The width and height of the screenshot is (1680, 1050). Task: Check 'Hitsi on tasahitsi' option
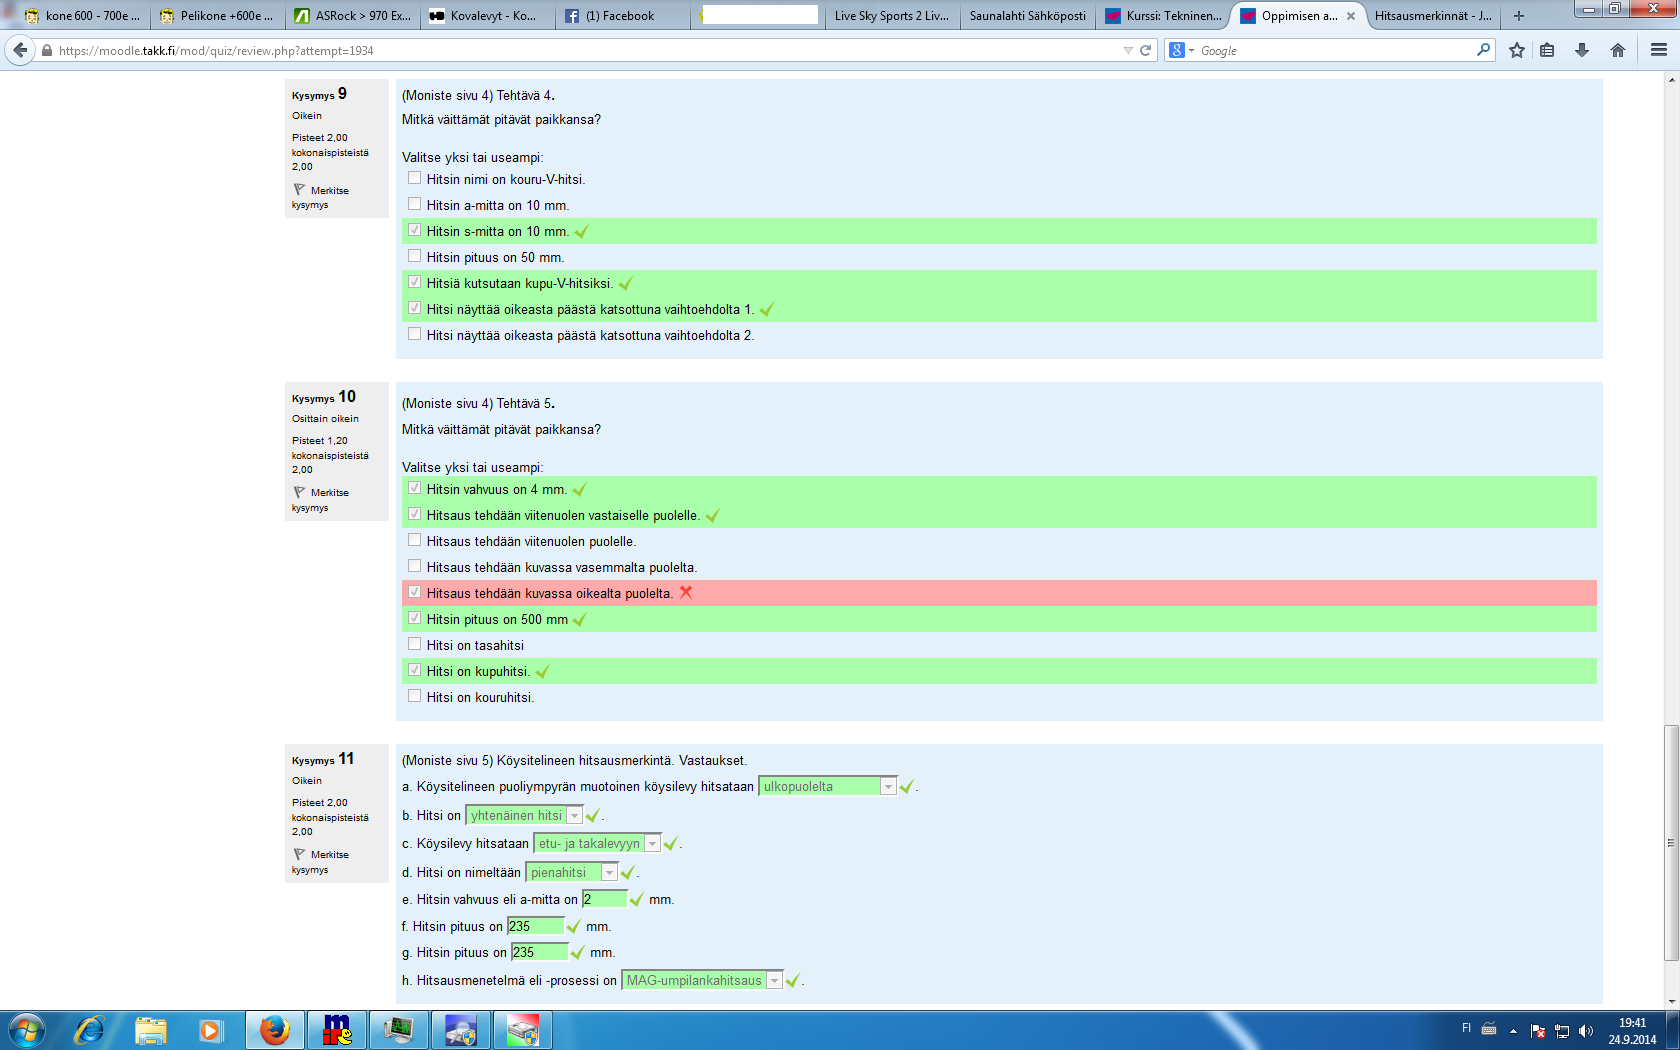click(414, 644)
